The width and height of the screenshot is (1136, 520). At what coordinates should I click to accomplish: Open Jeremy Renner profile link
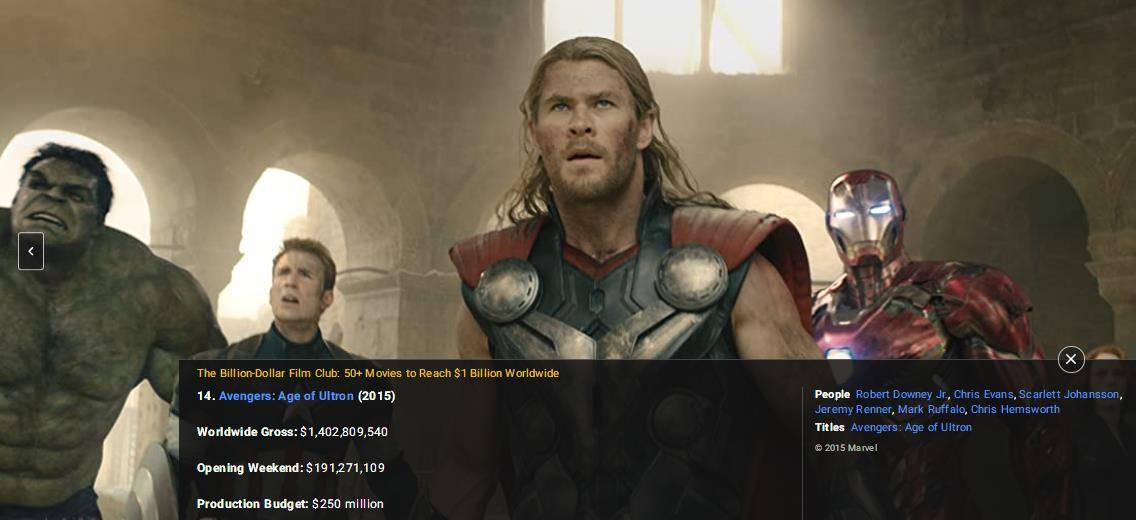pos(853,410)
